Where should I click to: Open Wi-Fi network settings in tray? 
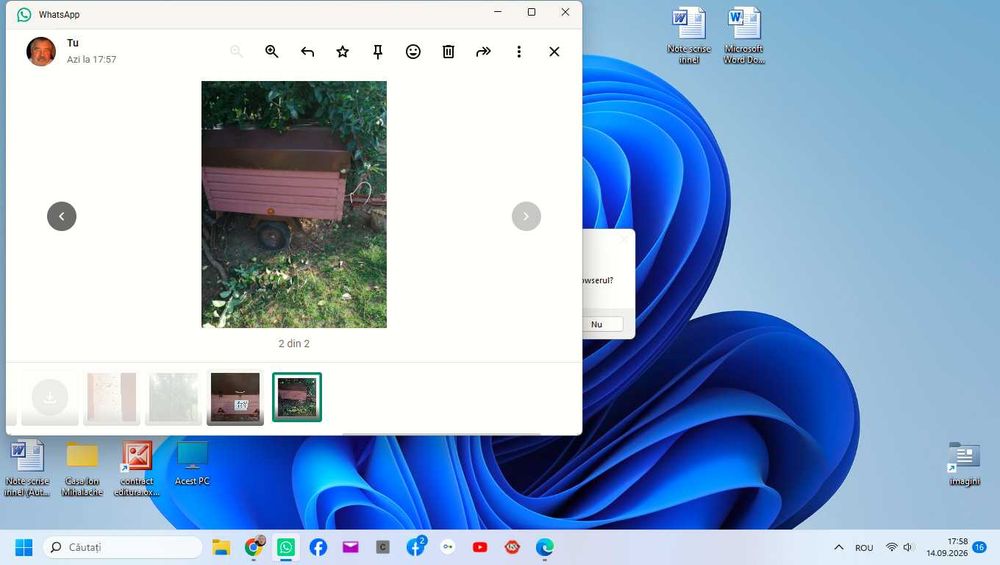click(x=892, y=547)
